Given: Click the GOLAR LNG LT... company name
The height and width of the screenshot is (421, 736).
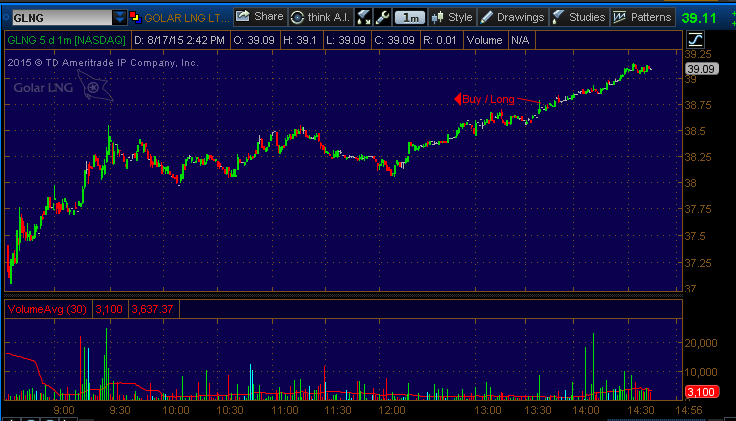Looking at the screenshot, I should (x=187, y=18).
